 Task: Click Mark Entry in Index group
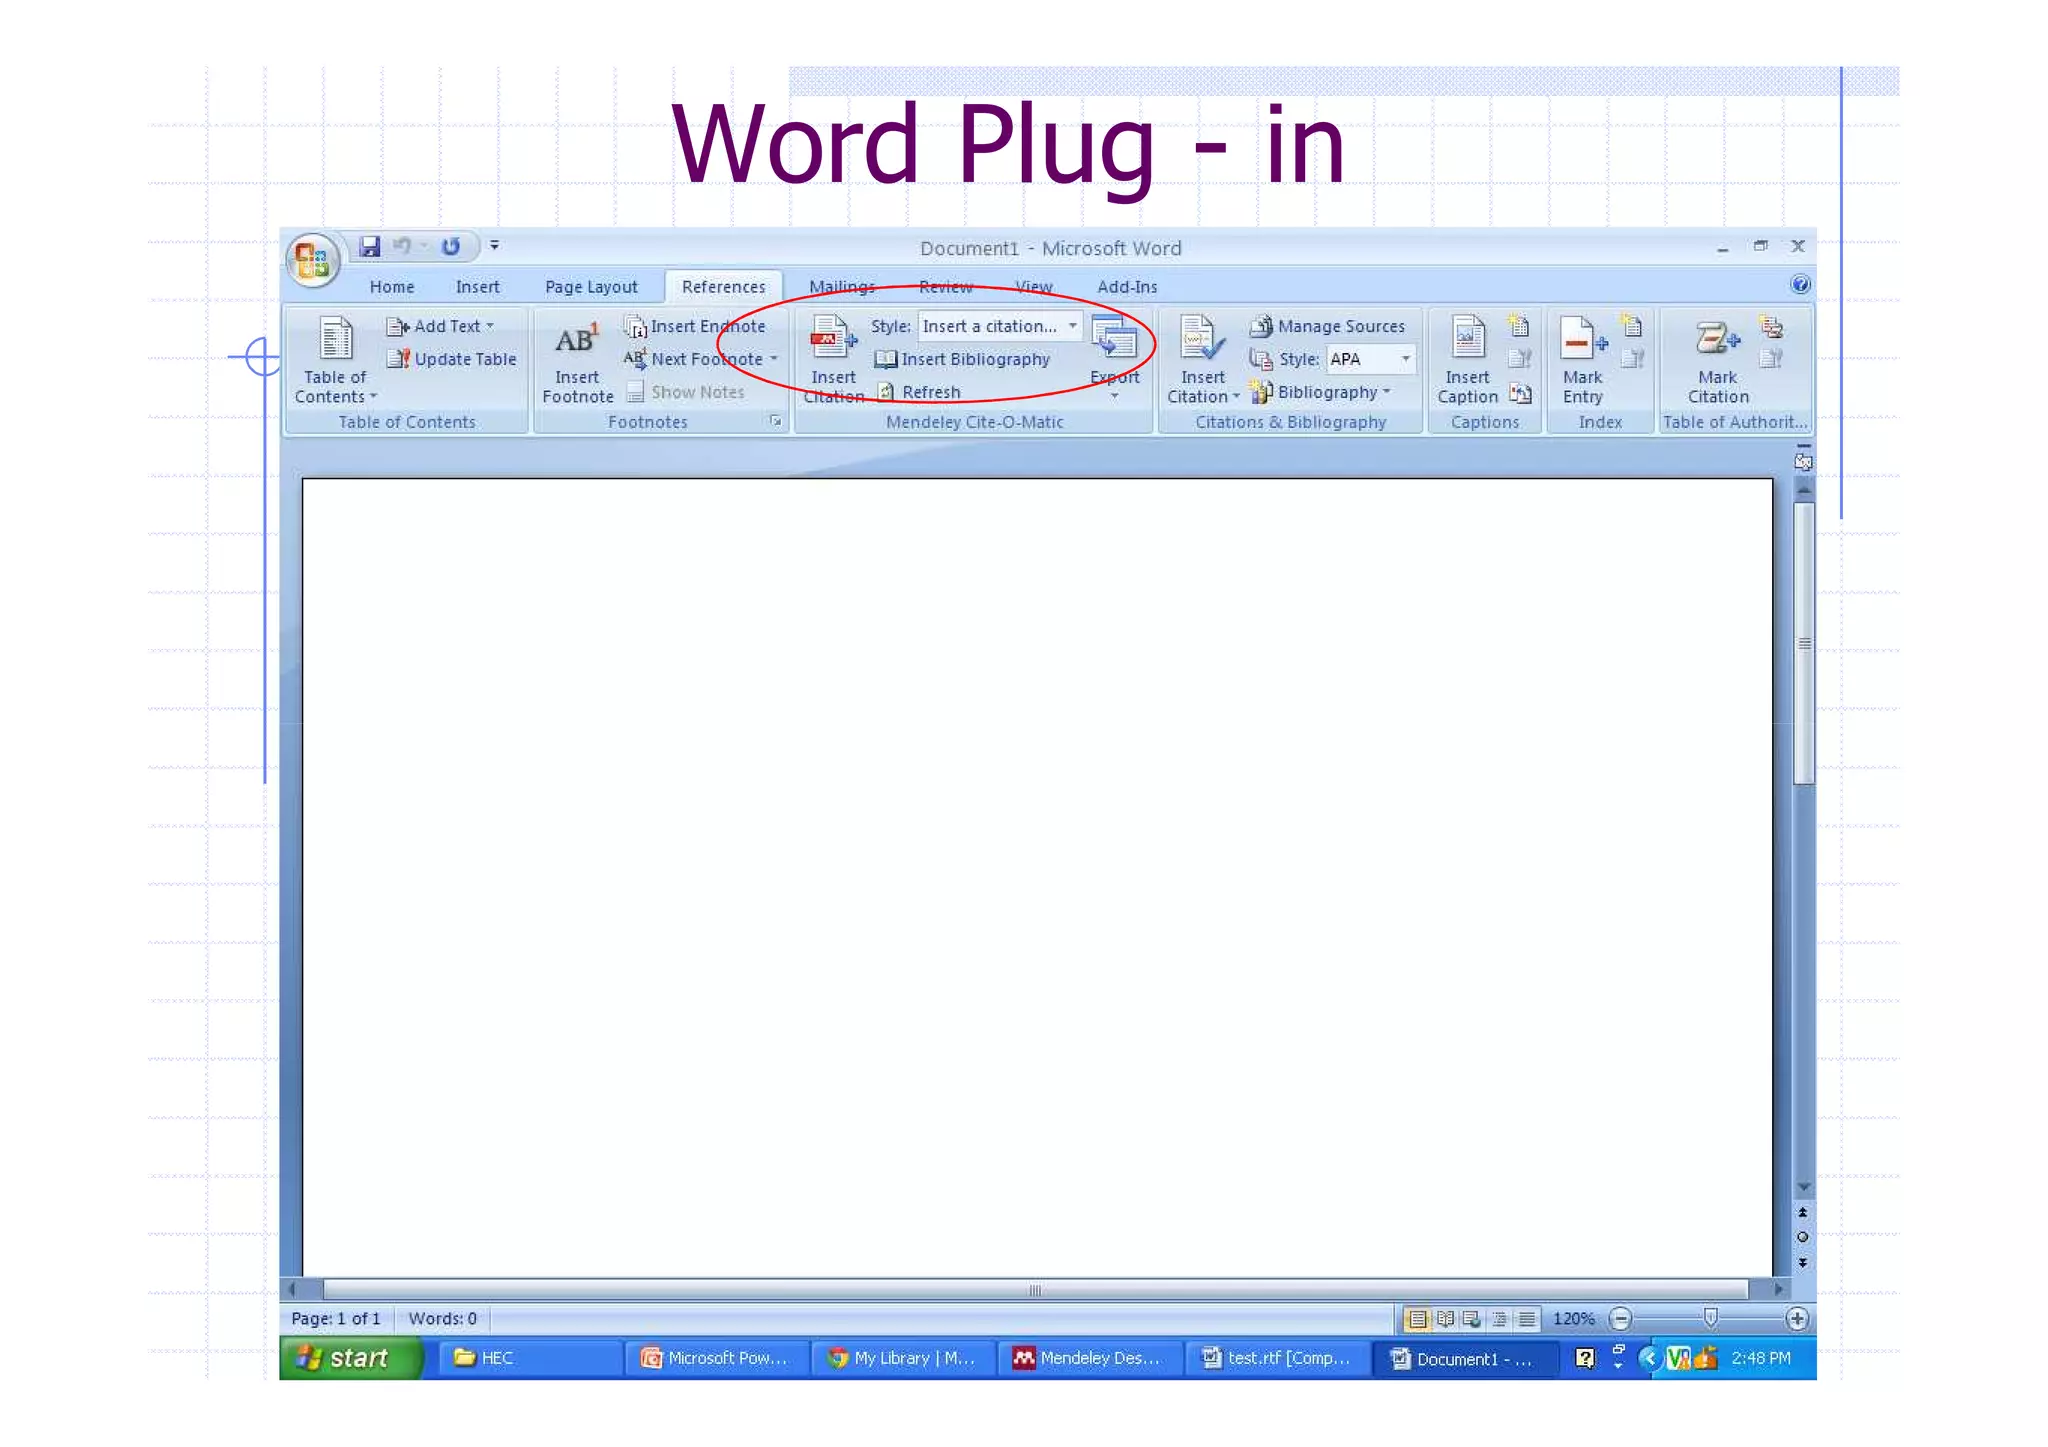tap(1583, 360)
